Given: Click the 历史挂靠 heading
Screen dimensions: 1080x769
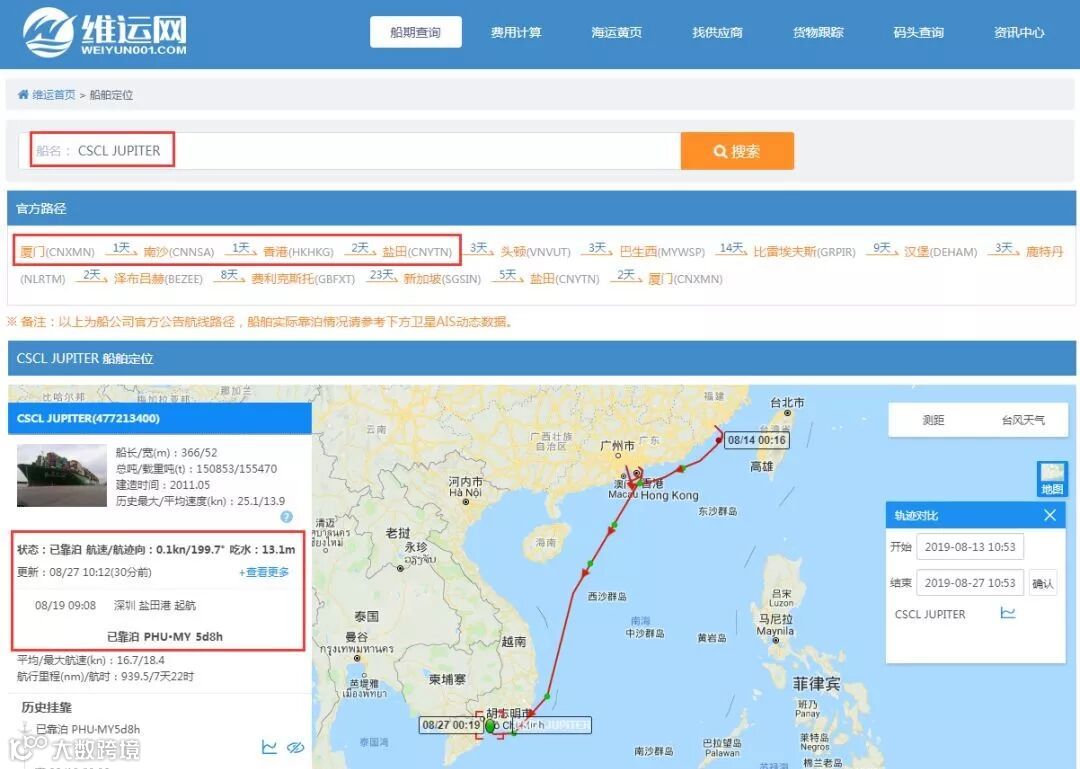Looking at the screenshot, I should [46, 707].
